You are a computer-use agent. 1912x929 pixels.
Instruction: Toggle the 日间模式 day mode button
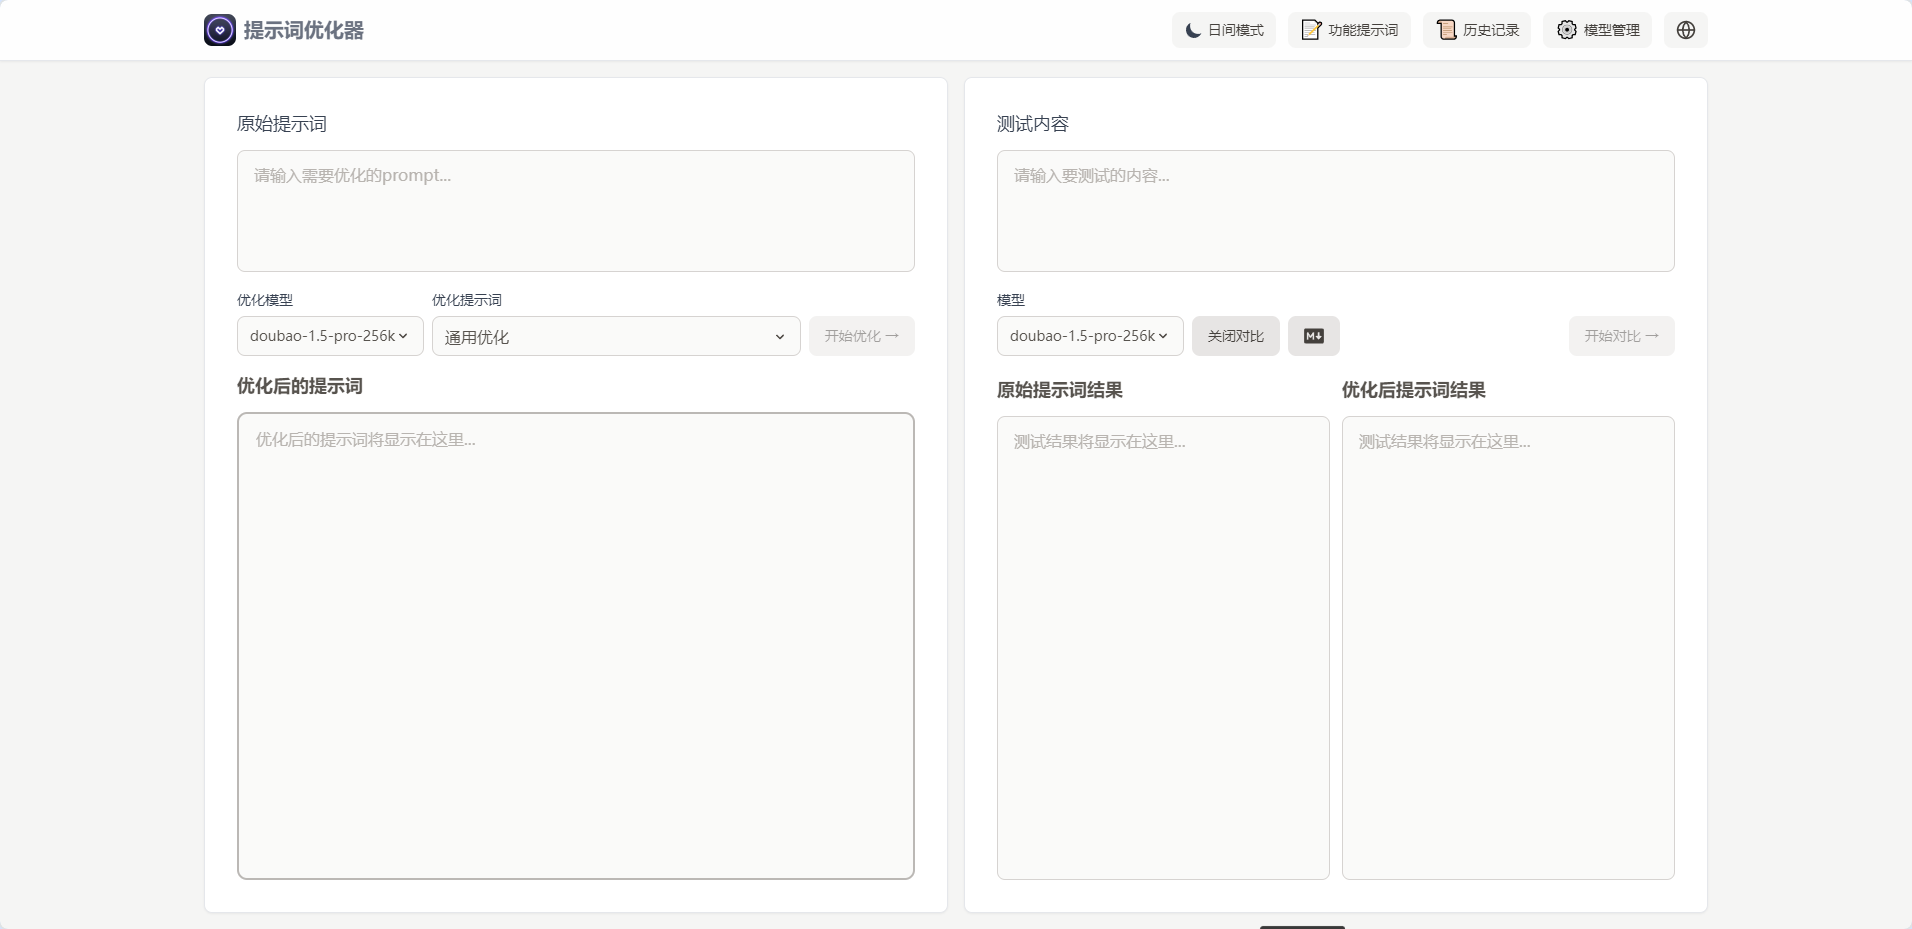click(1224, 30)
